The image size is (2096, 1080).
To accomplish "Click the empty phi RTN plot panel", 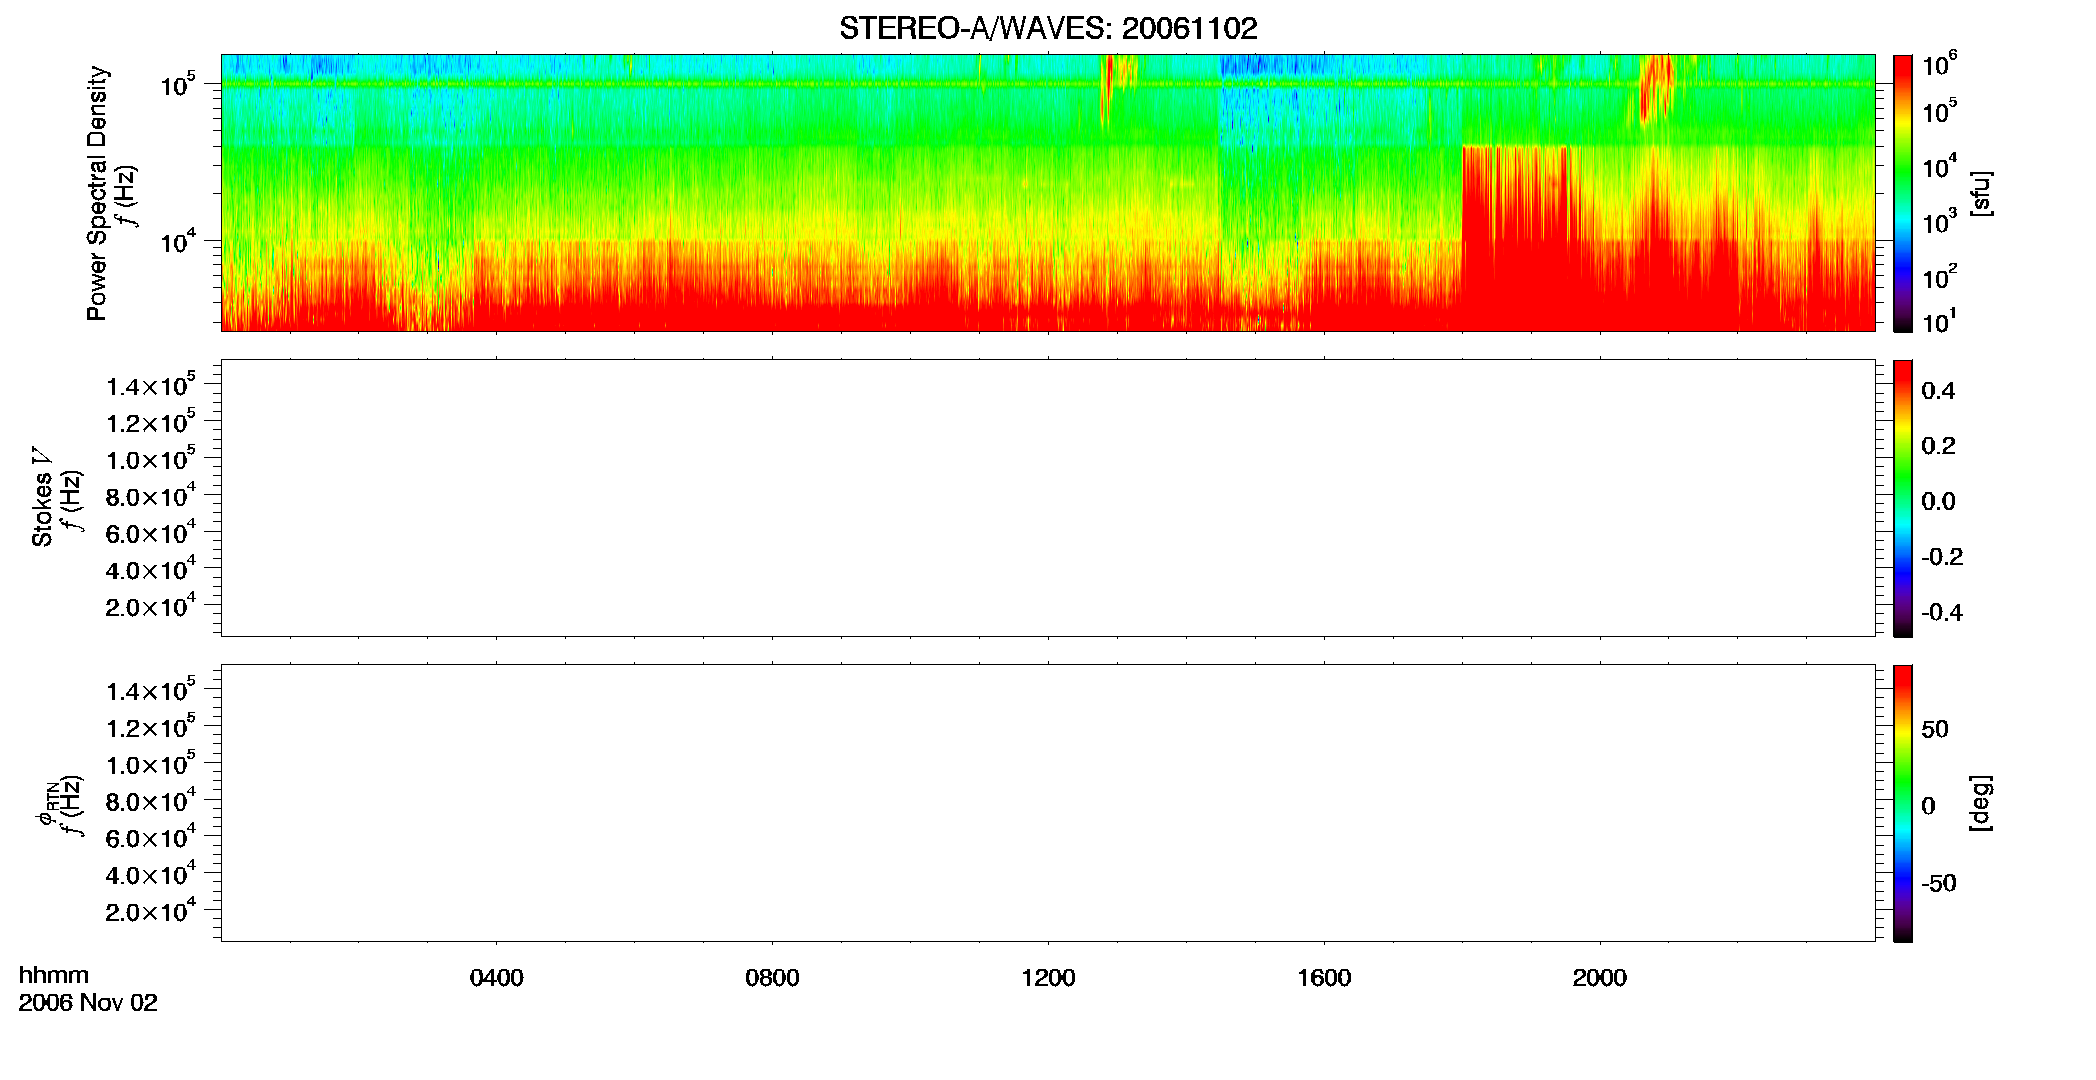I will click(x=1048, y=803).
